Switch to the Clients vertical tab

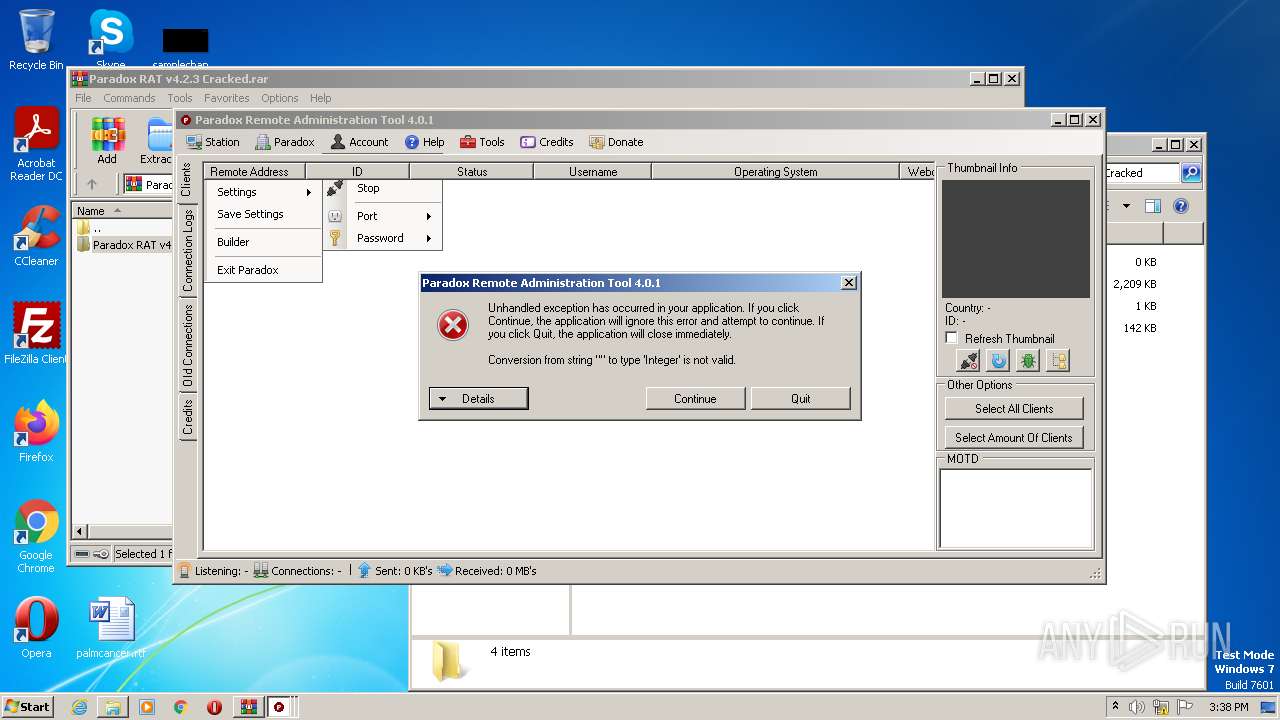pyautogui.click(x=186, y=179)
